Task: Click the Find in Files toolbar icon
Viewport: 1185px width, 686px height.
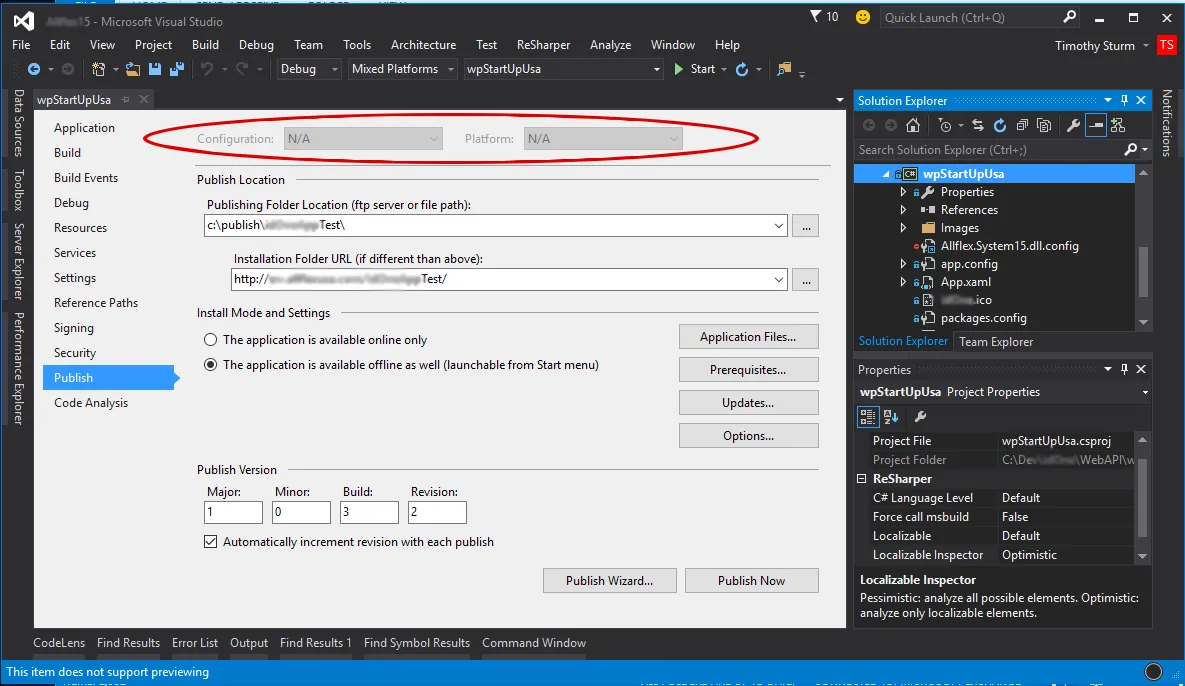Action: tap(784, 69)
